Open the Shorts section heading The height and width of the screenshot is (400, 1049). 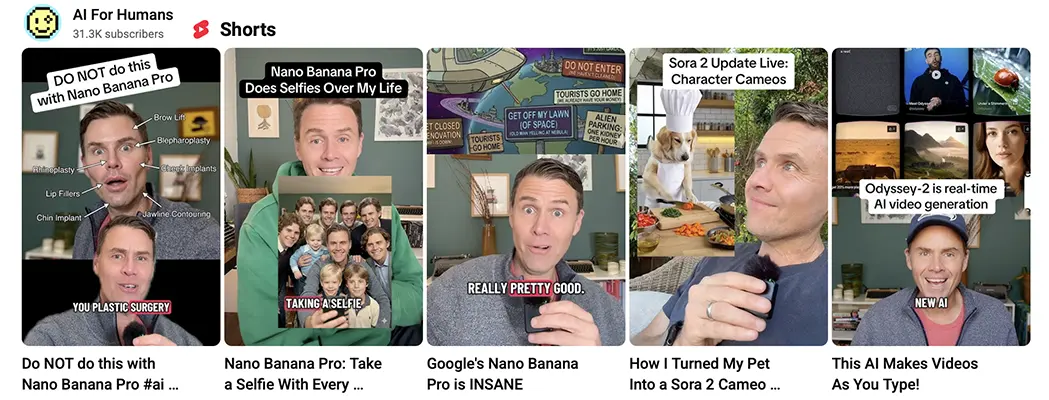248,29
